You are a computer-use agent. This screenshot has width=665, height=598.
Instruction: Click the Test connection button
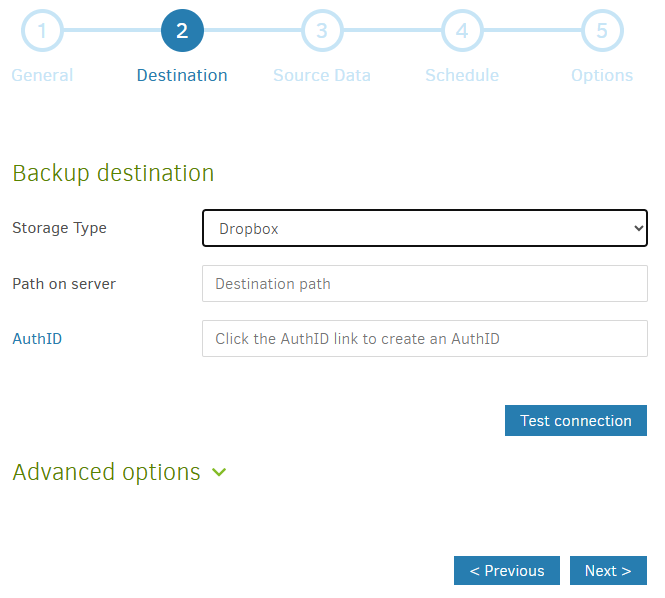point(576,420)
